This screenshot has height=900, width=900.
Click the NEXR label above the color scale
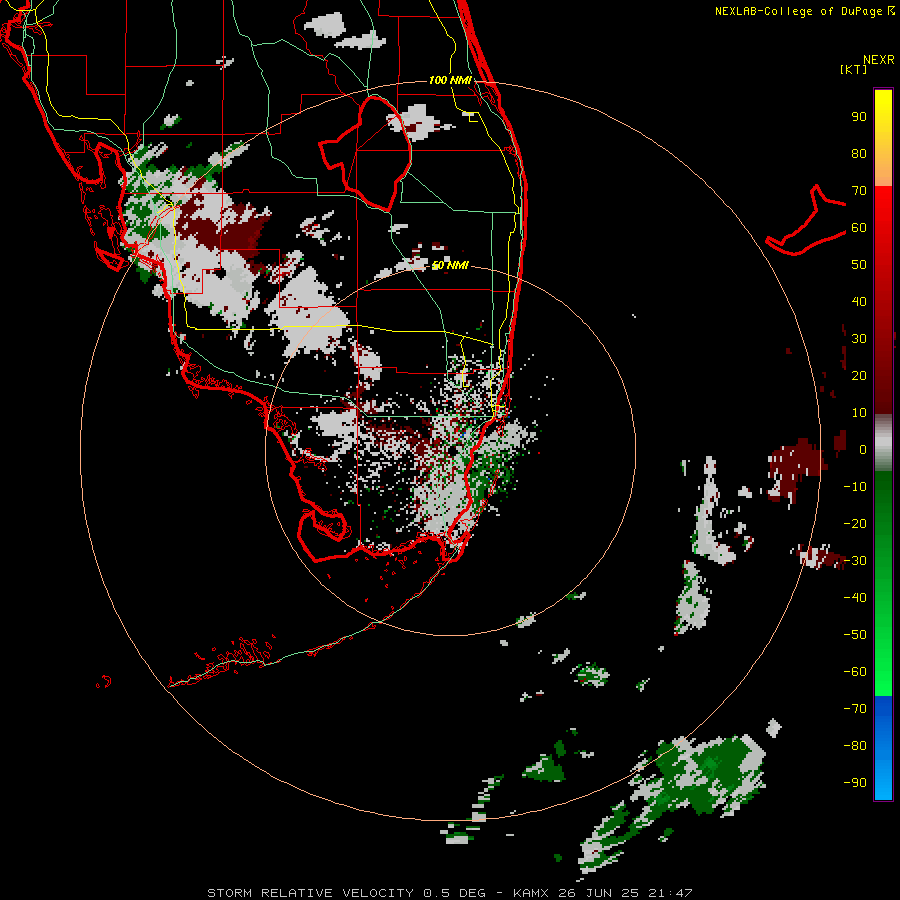(x=879, y=60)
